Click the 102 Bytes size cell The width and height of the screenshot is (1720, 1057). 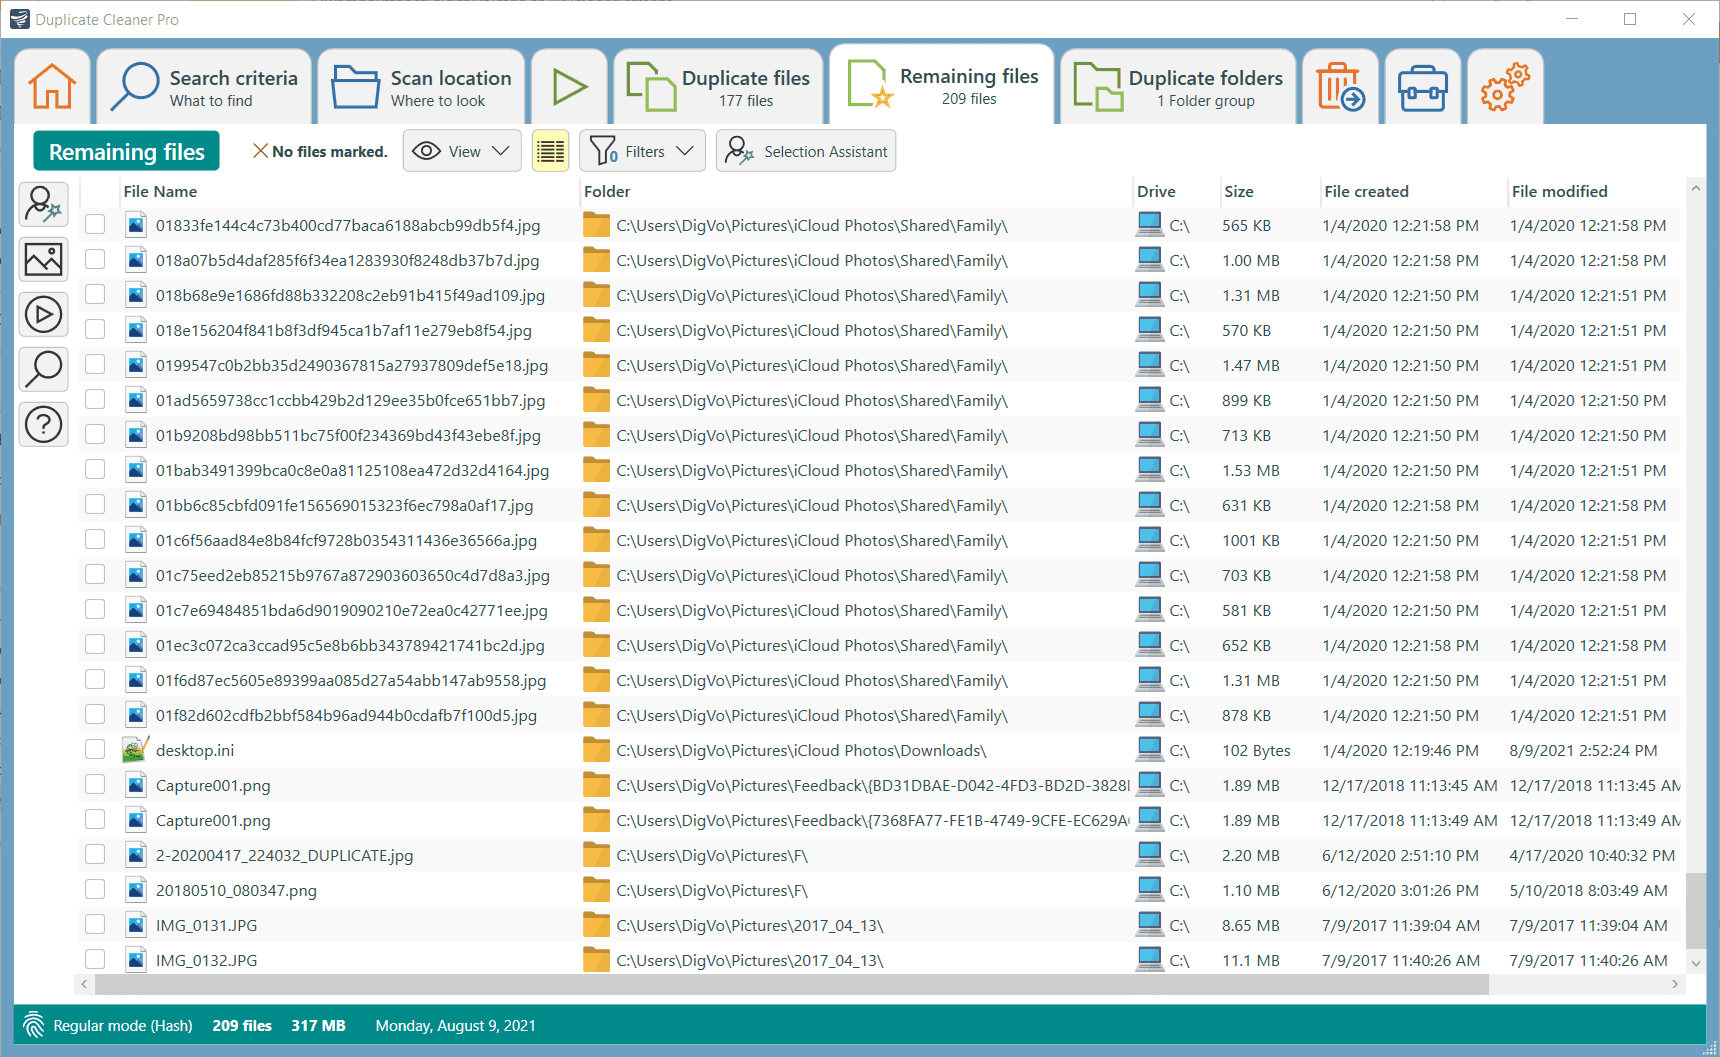point(1256,750)
